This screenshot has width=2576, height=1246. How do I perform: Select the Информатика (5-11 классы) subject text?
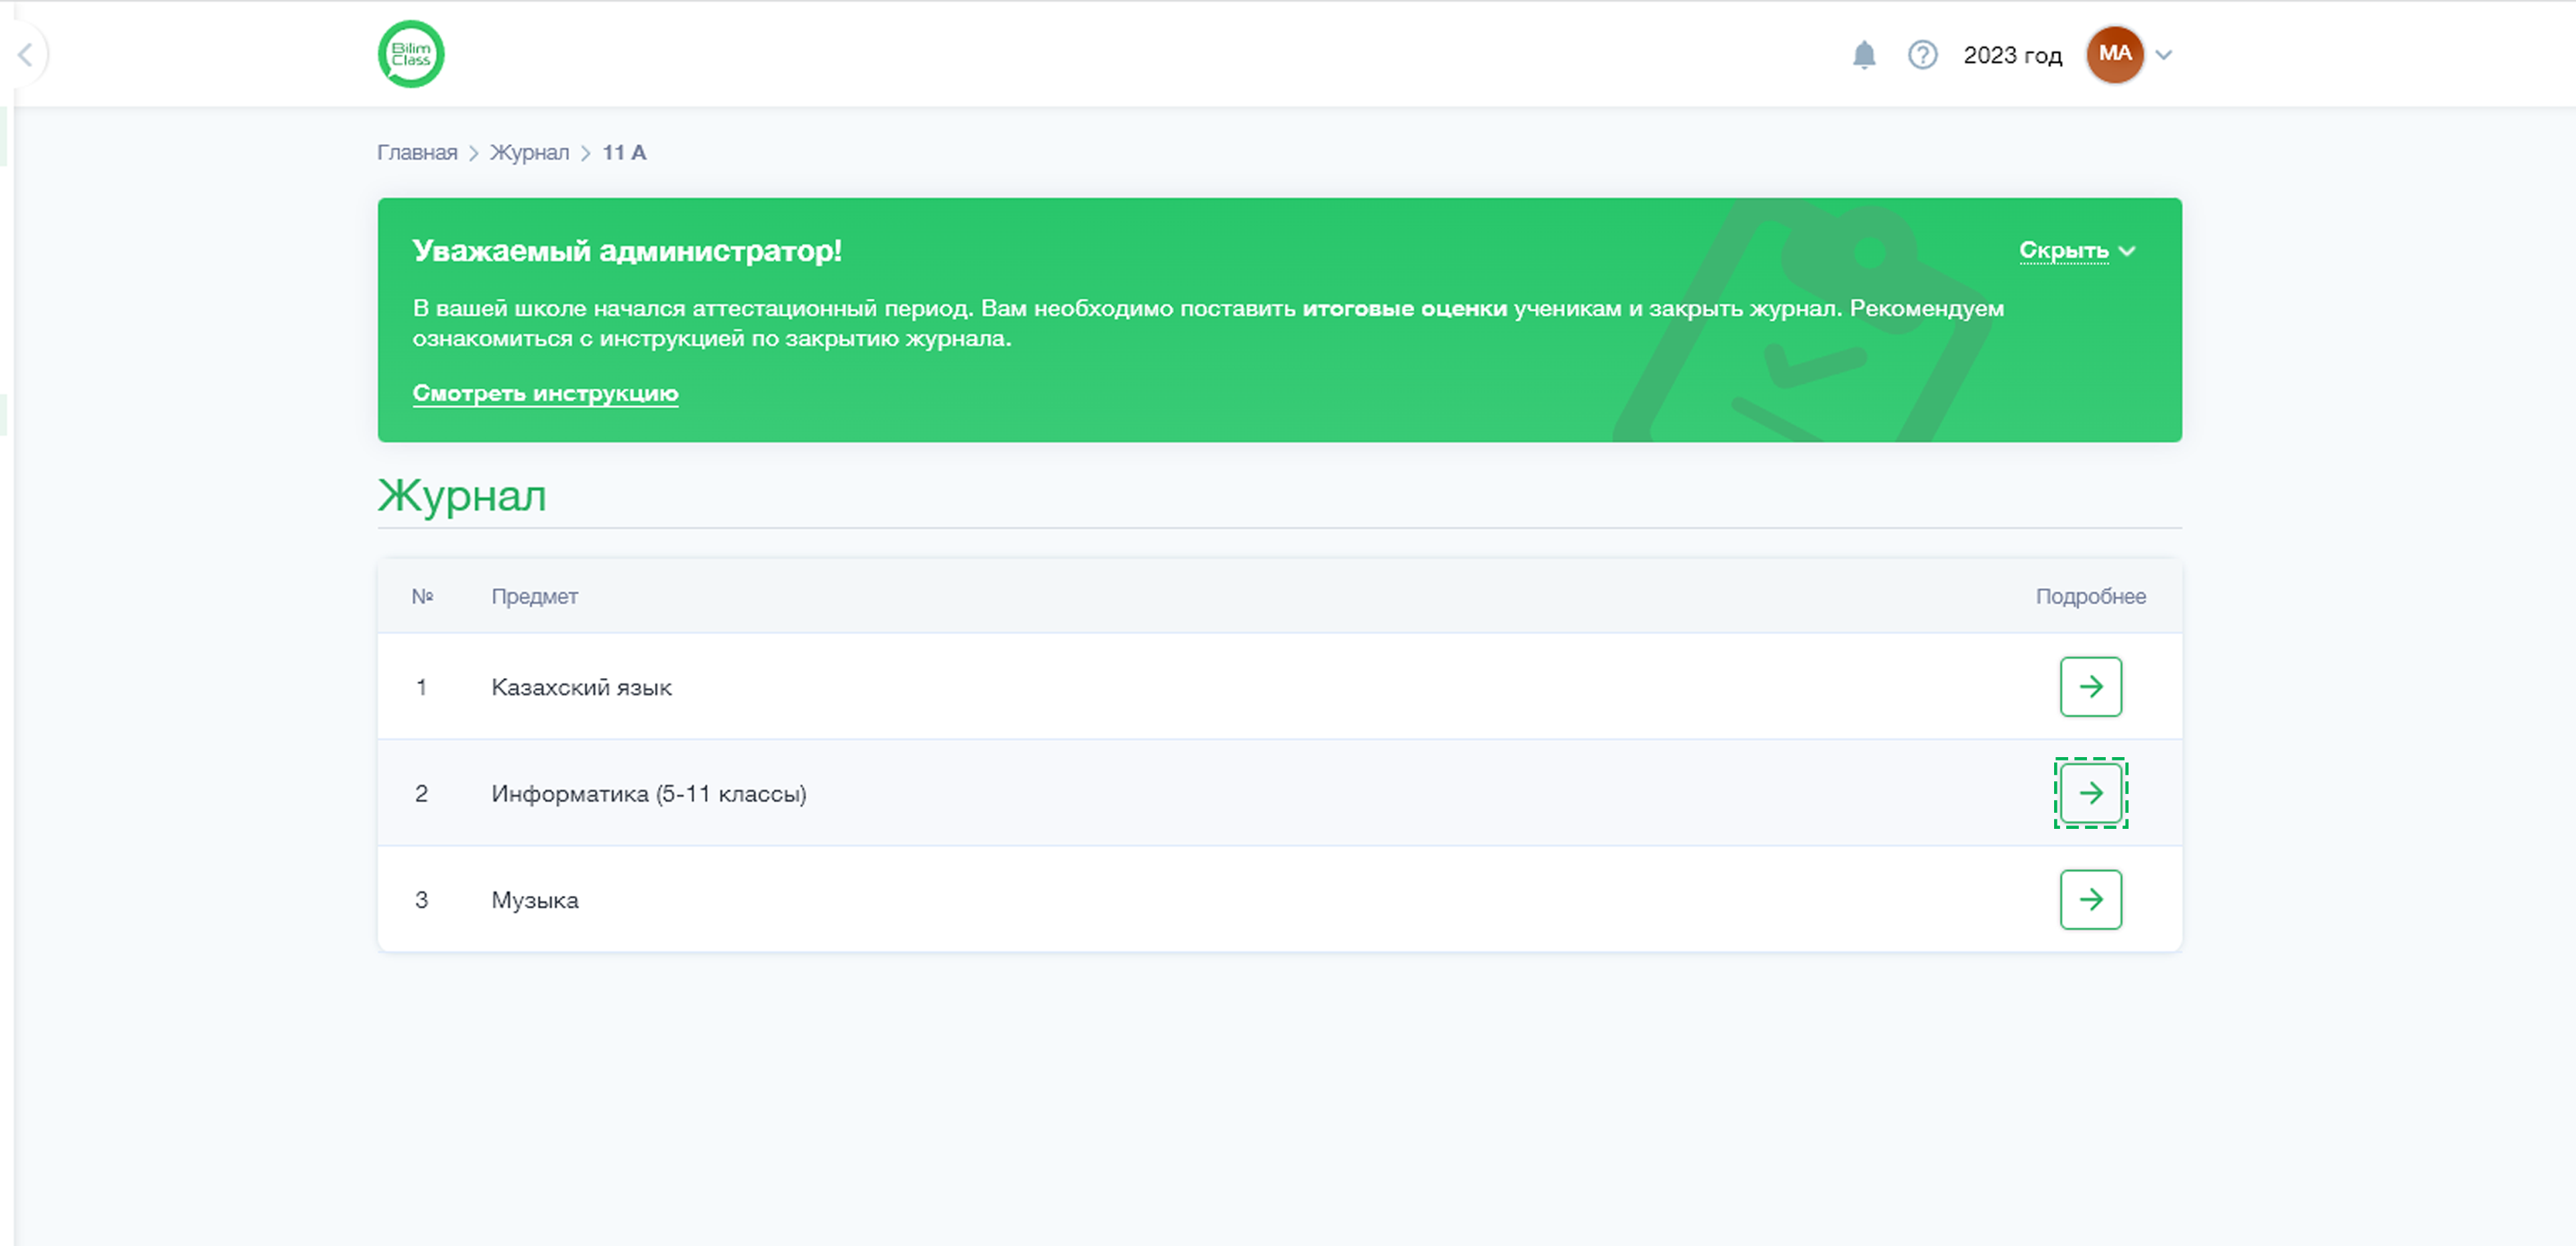point(648,793)
